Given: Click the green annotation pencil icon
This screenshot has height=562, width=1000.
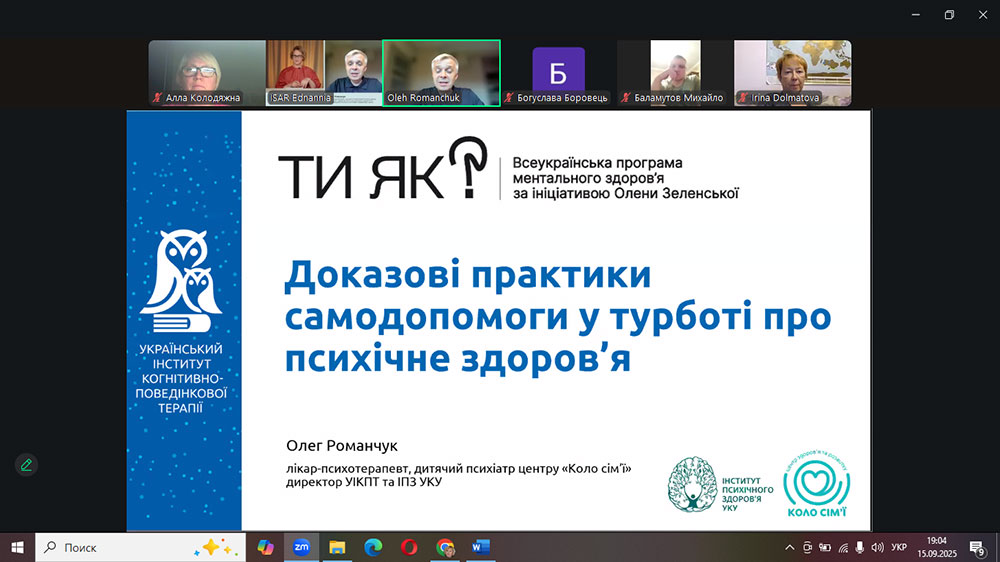Looking at the screenshot, I should pyautogui.click(x=26, y=464).
